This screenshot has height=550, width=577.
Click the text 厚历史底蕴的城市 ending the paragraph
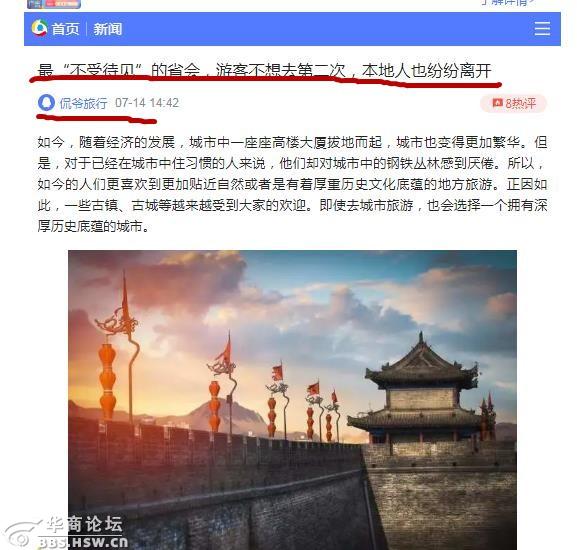coord(90,226)
